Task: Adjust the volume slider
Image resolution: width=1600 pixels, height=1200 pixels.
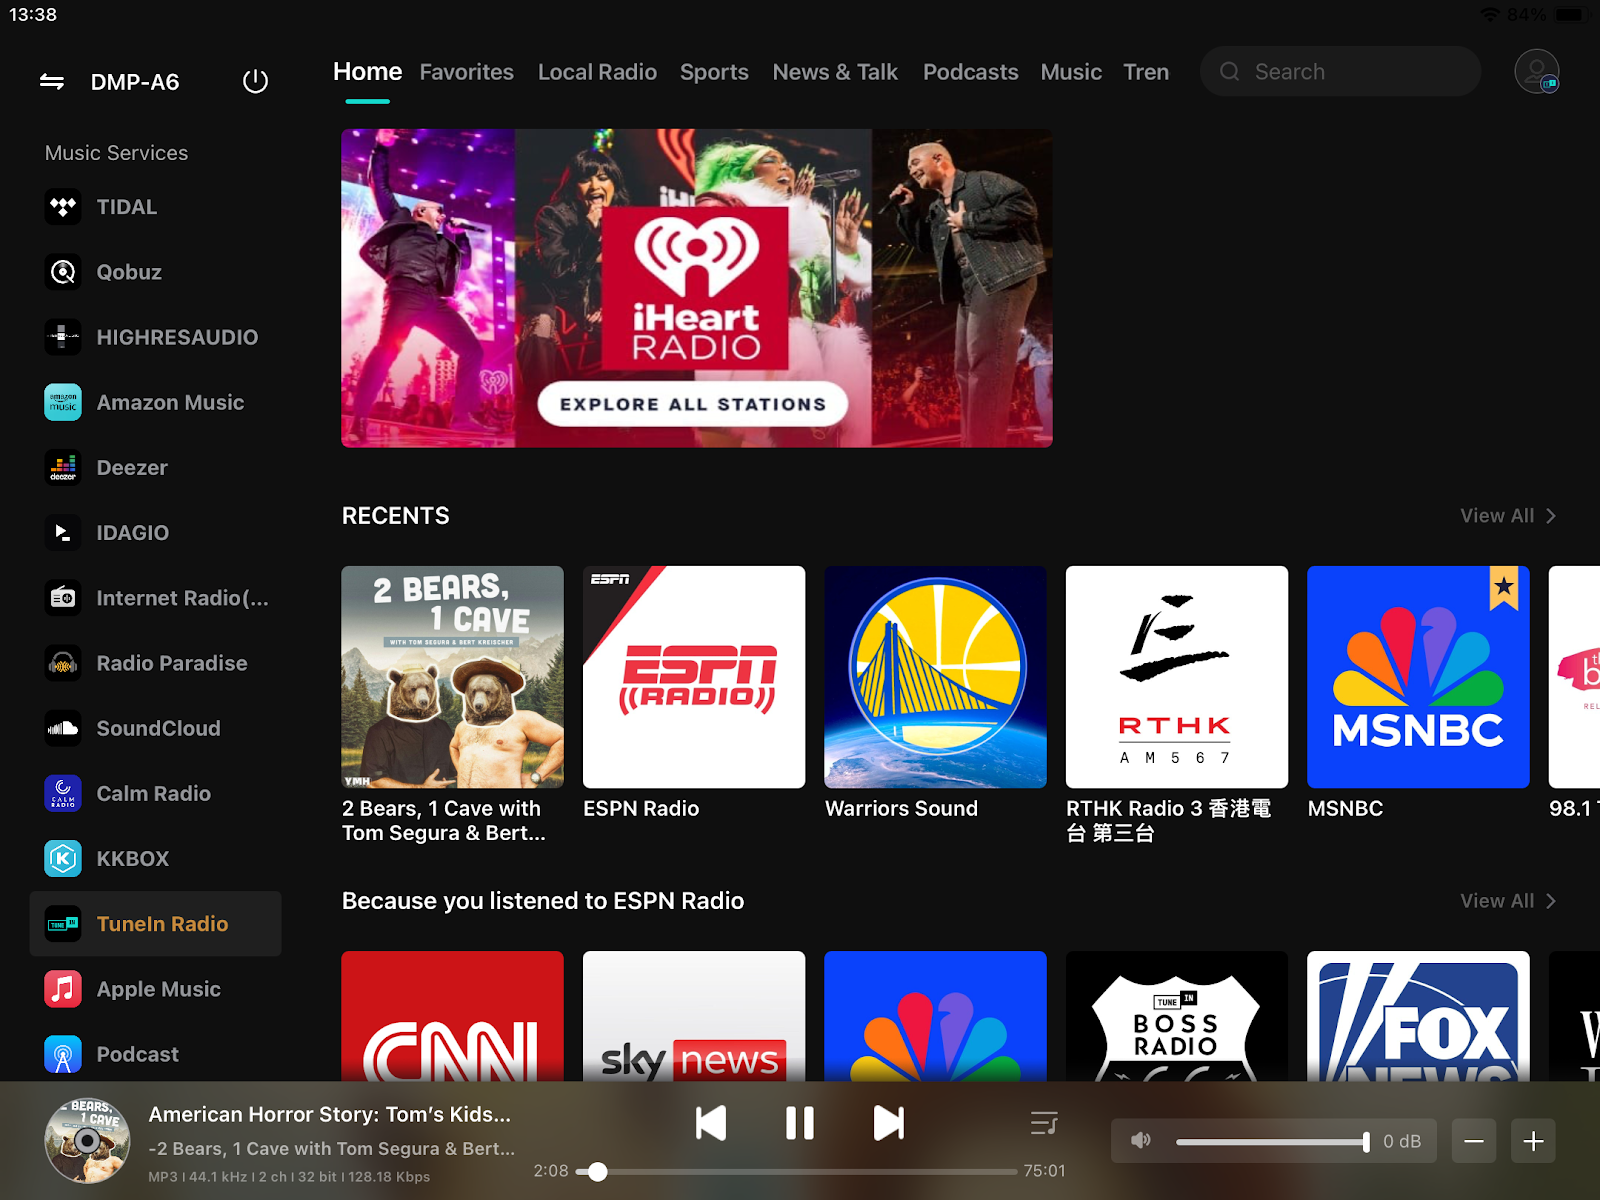Action: point(1272,1141)
